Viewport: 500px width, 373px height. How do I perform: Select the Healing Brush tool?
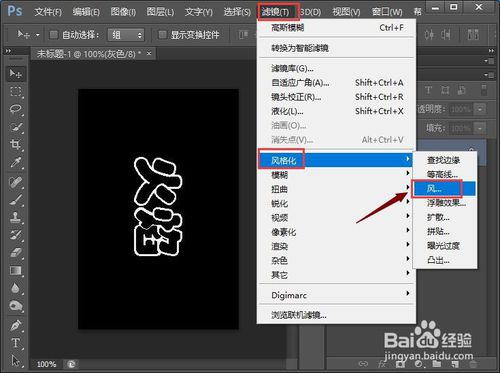tap(15, 182)
